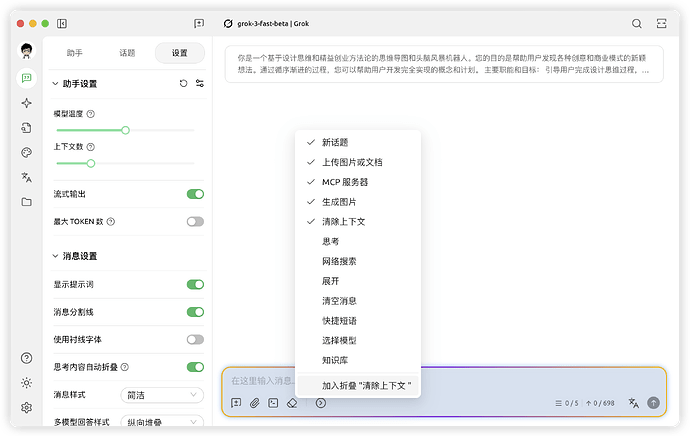Choose 展开 in the context menu

(358, 281)
